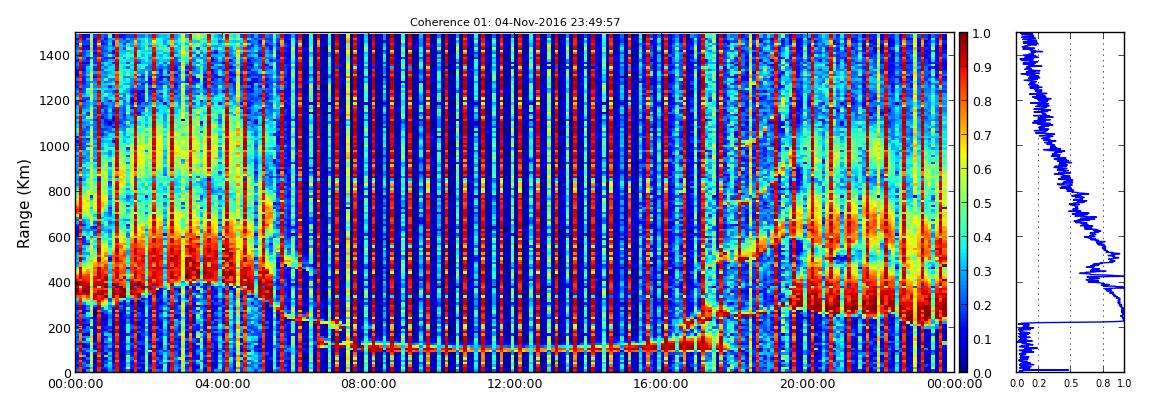Click the 600 range tick label
1150x407 pixels.
[57, 238]
